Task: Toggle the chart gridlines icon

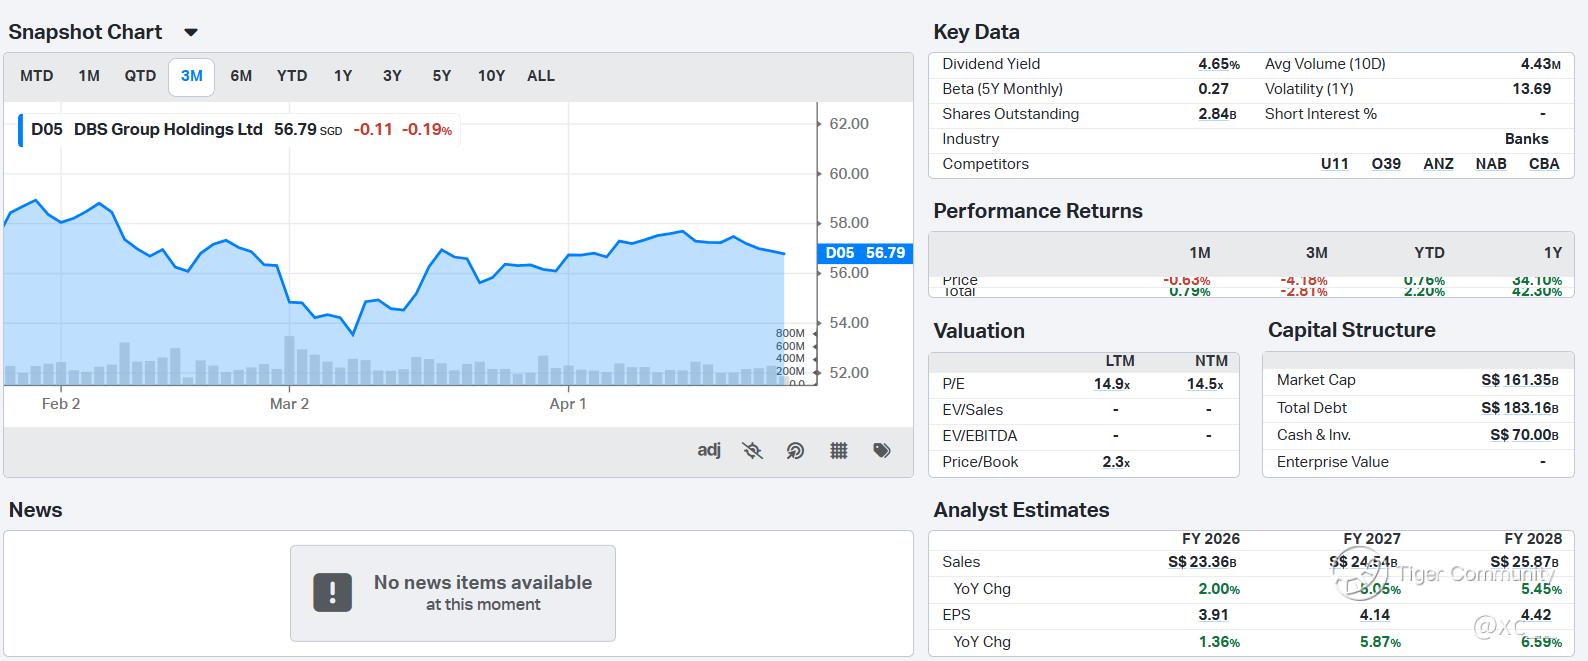Action: [x=839, y=451]
